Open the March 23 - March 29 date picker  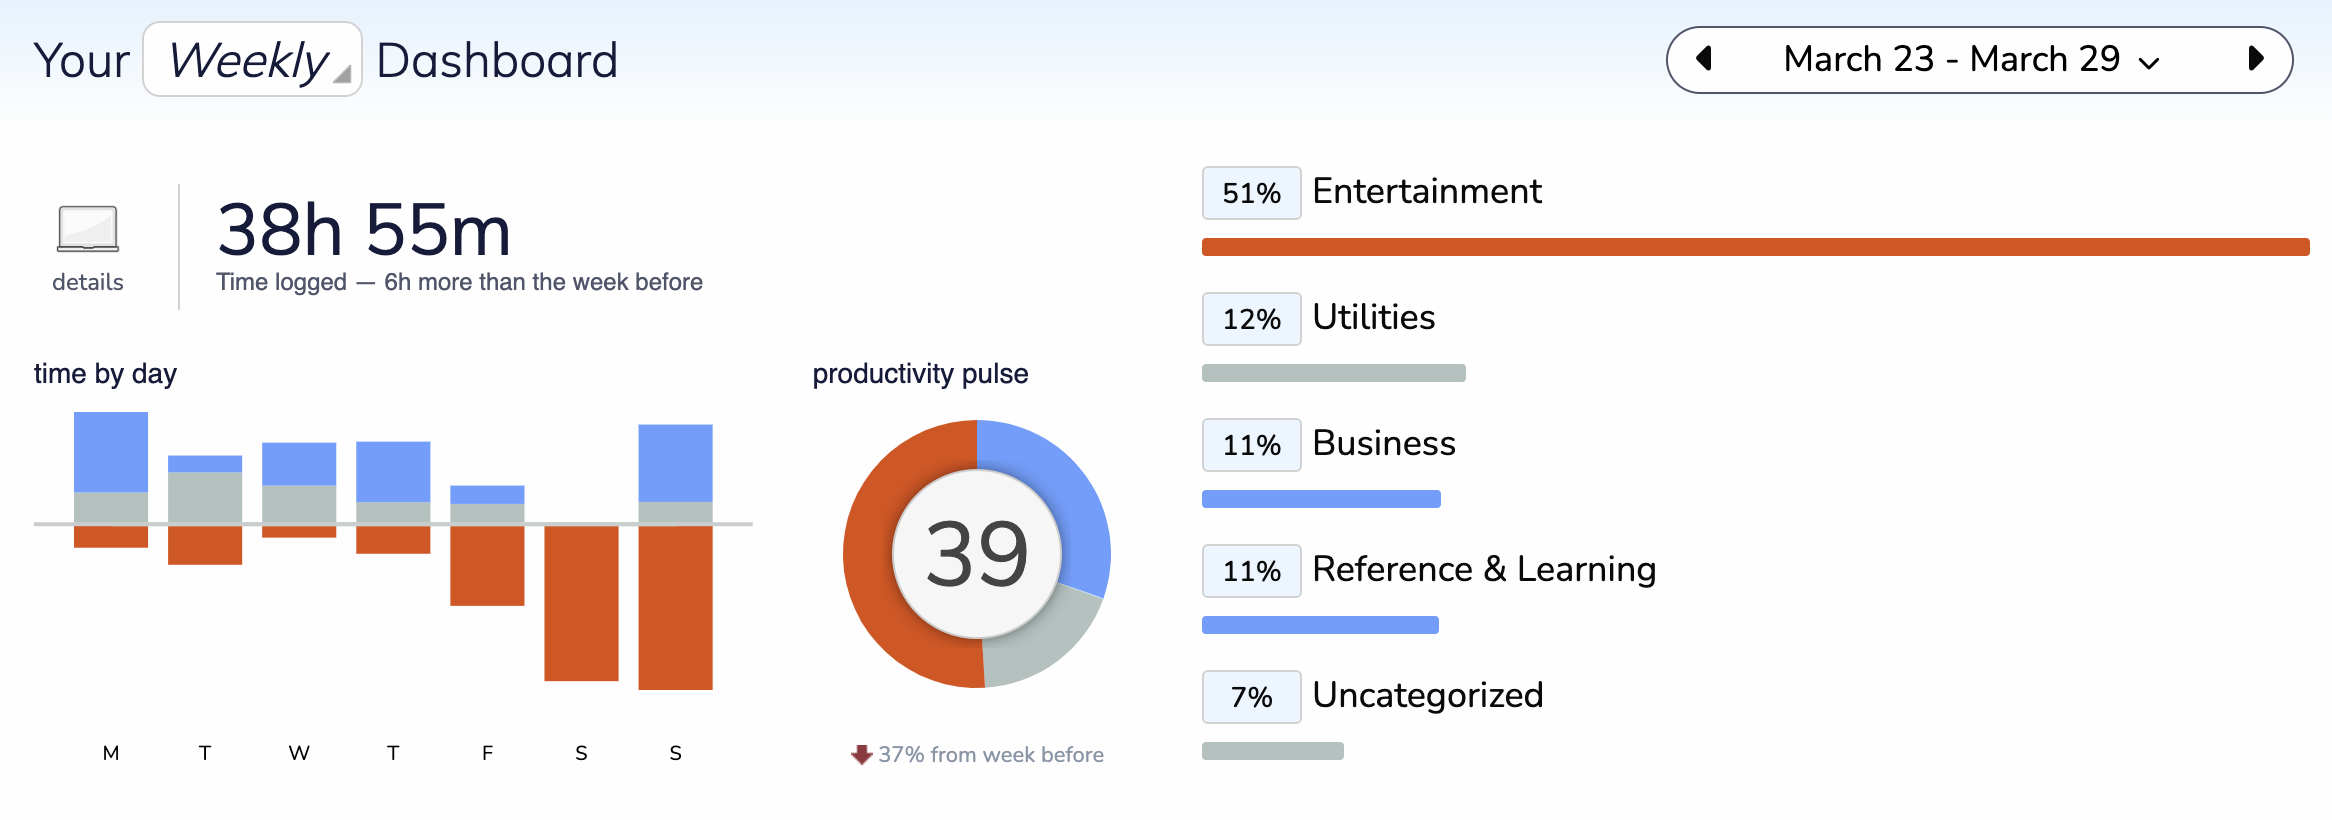click(x=1950, y=60)
